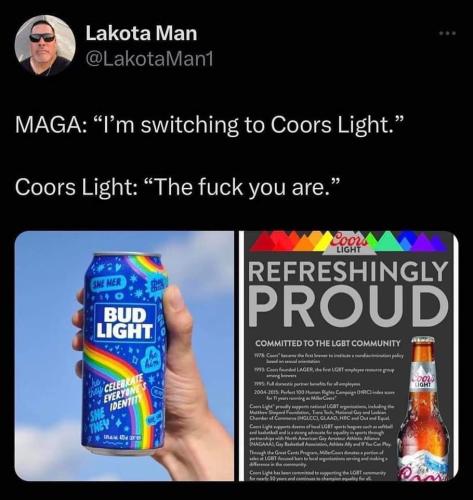Open the more options three-dot menu
Image resolution: width=473 pixels, height=500 pixels.
(x=447, y=33)
